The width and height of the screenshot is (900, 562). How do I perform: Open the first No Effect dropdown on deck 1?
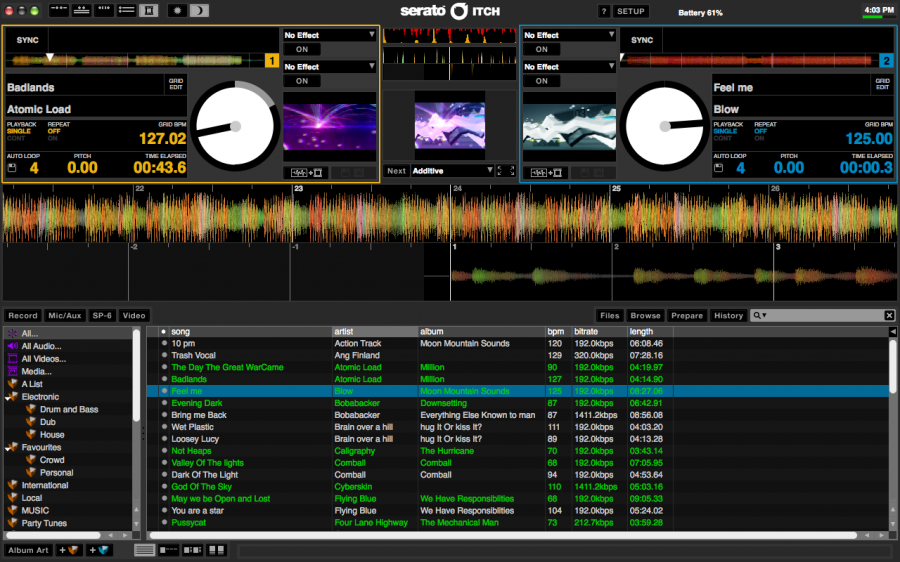pos(329,35)
